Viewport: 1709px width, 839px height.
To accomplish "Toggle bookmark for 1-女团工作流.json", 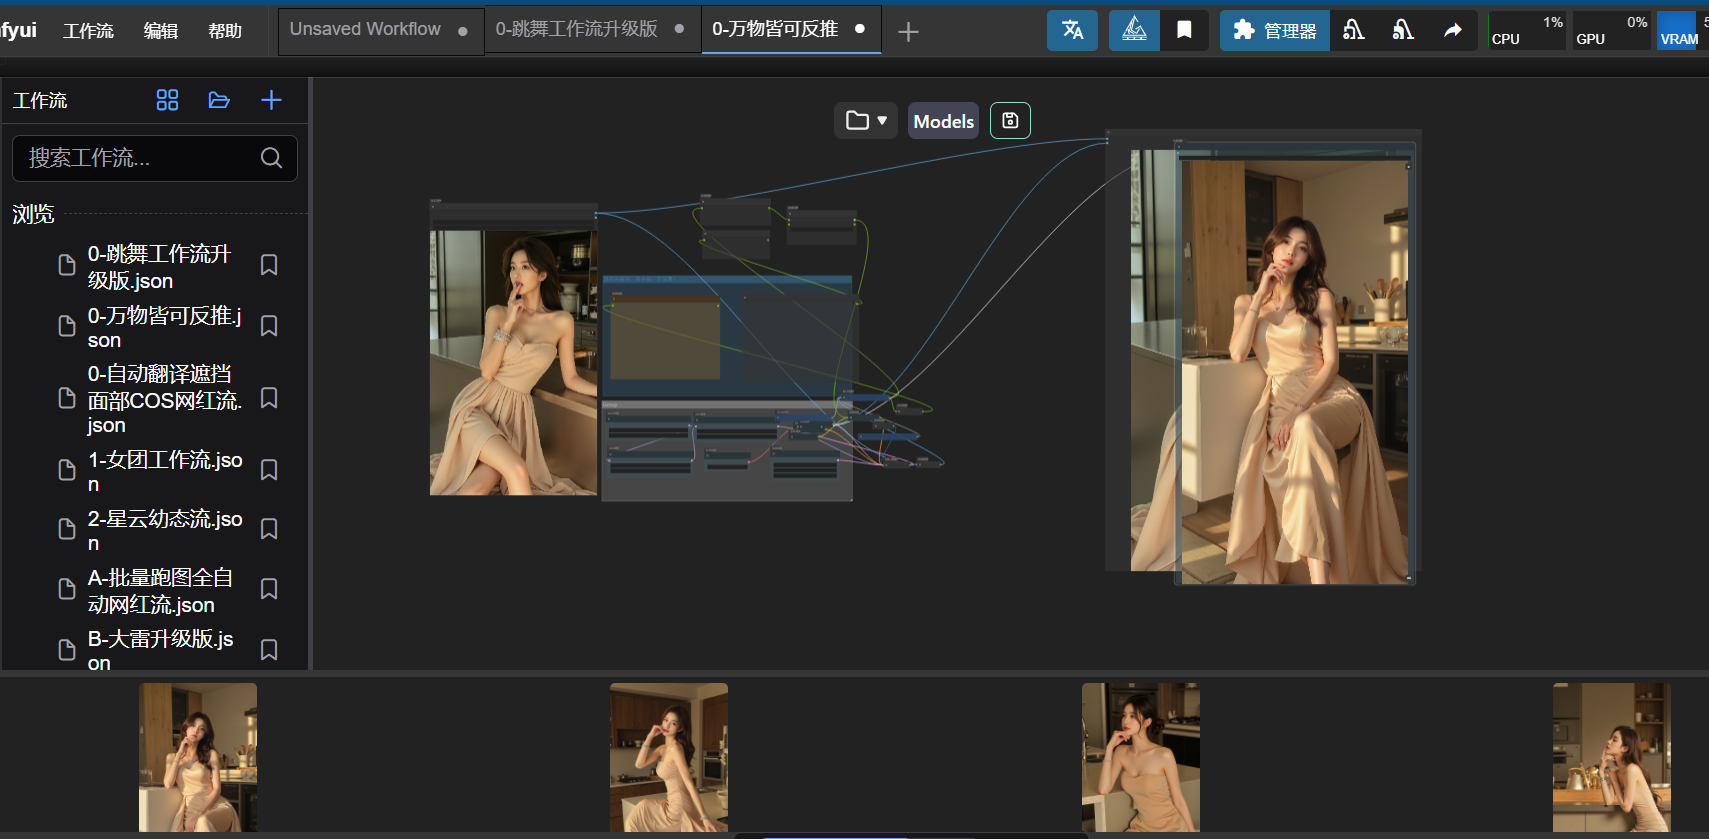I will click(x=269, y=470).
